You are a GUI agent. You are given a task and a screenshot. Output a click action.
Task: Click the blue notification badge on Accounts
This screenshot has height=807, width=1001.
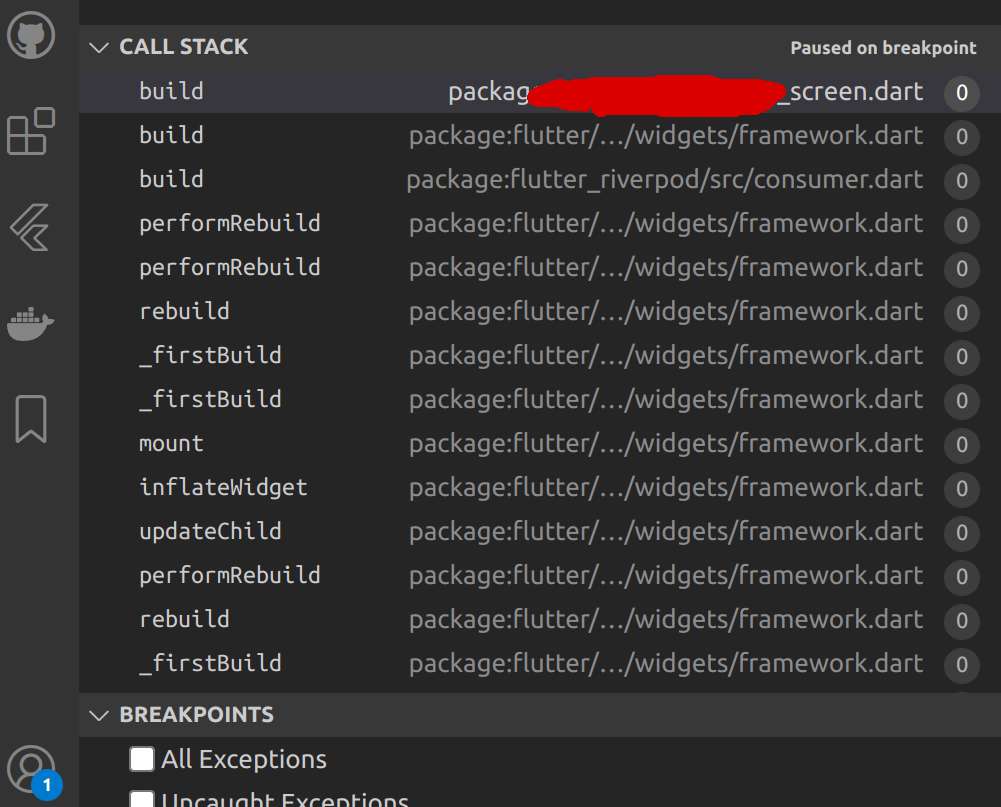[x=49, y=787]
